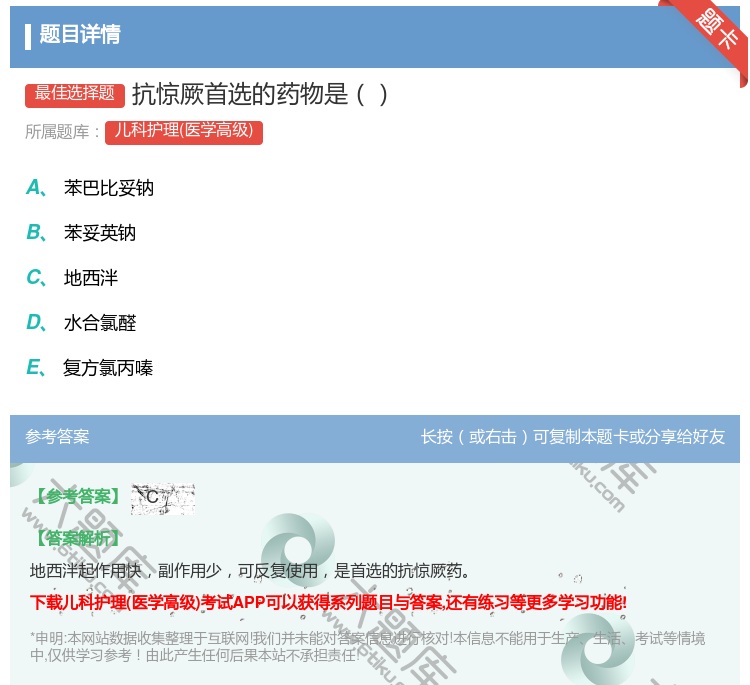This screenshot has width=750, height=685.
Task: Select option D 水合氯醛
Action: tap(81, 323)
